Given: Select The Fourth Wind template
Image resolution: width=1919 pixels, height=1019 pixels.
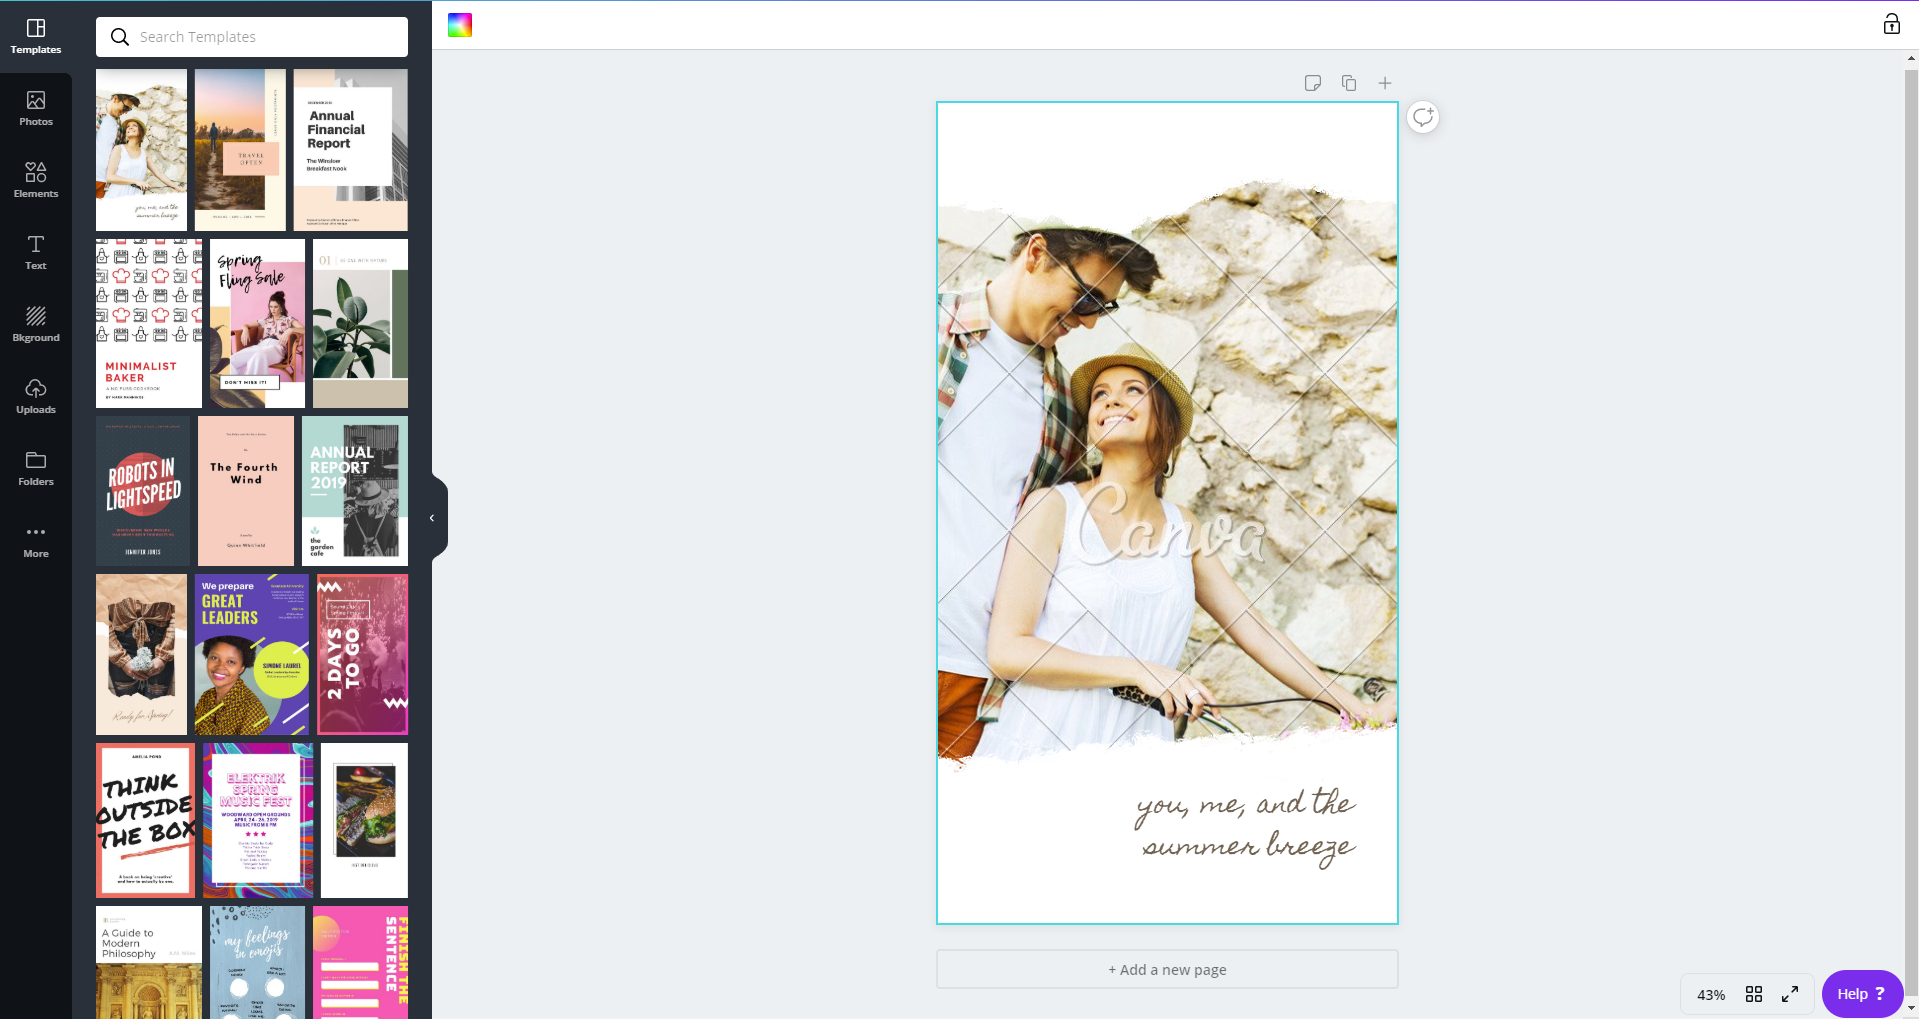Looking at the screenshot, I should pyautogui.click(x=246, y=491).
